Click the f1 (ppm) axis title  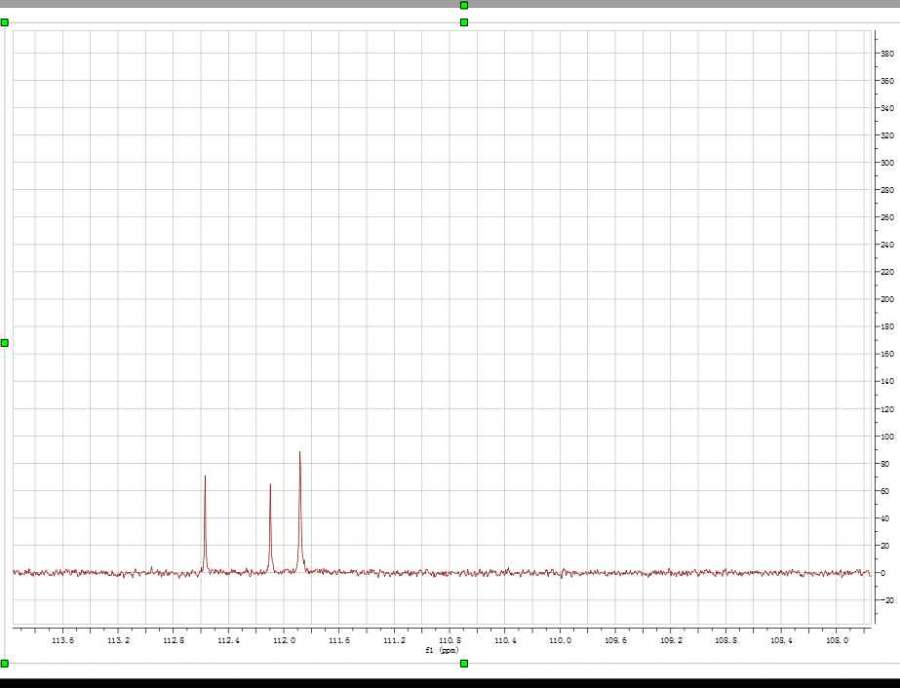[442, 650]
